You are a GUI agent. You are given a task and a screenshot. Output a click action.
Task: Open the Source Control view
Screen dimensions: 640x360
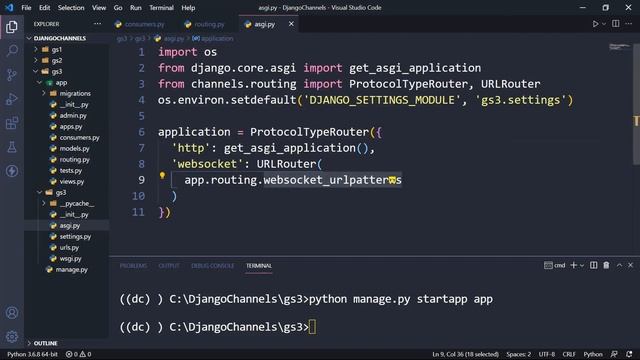12,75
